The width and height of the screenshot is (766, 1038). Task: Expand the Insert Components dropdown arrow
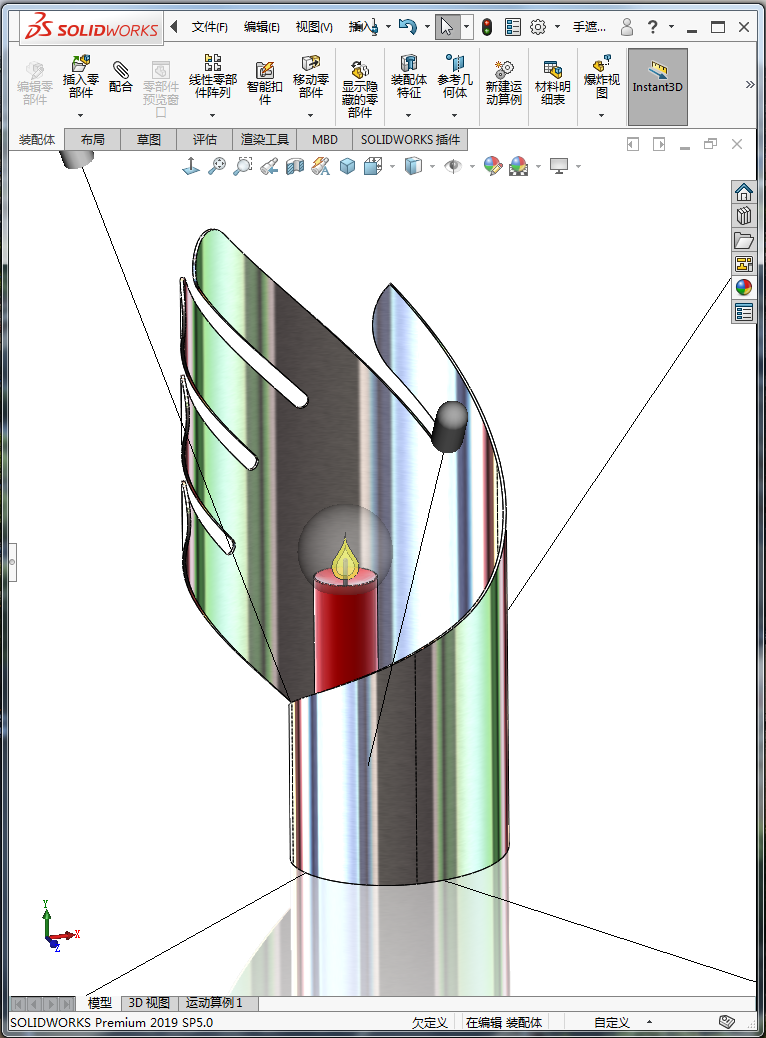pos(80,116)
